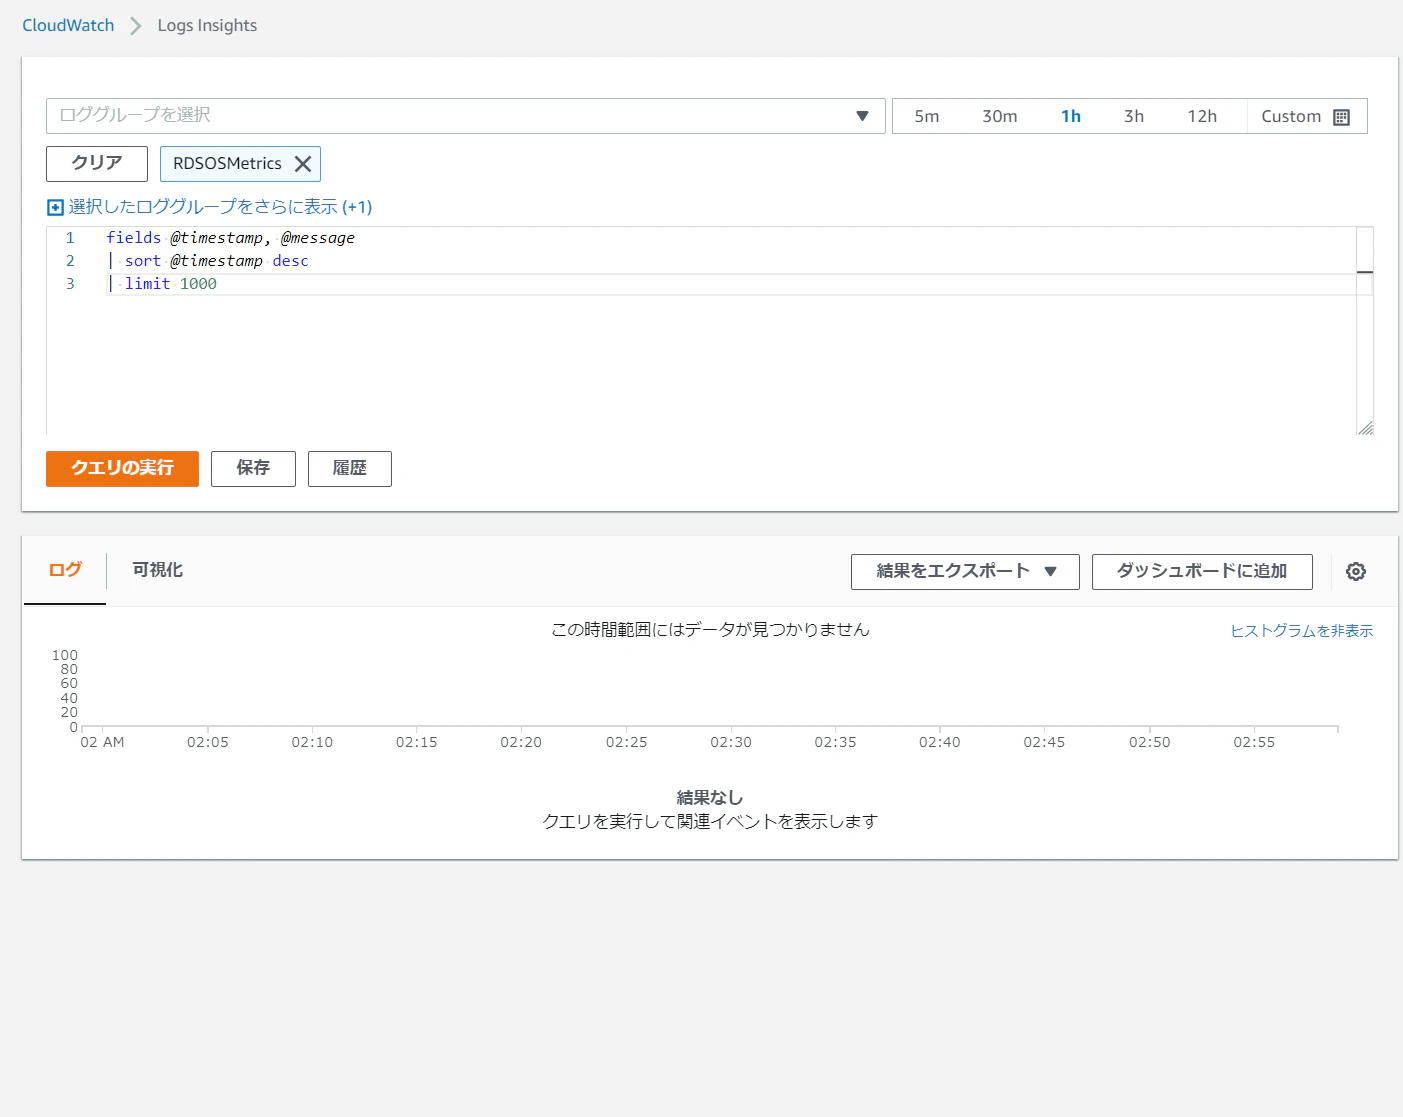Click the 02 AM histogram axis label
The height and width of the screenshot is (1117, 1403).
102,743
